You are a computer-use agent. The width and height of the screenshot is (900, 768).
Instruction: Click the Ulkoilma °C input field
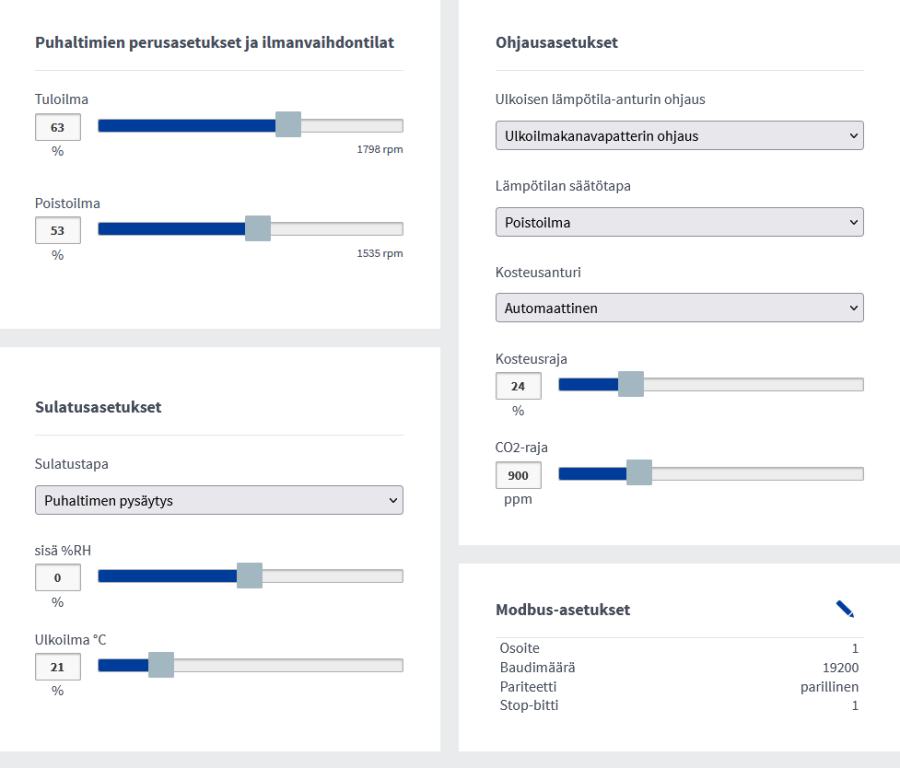[x=58, y=667]
